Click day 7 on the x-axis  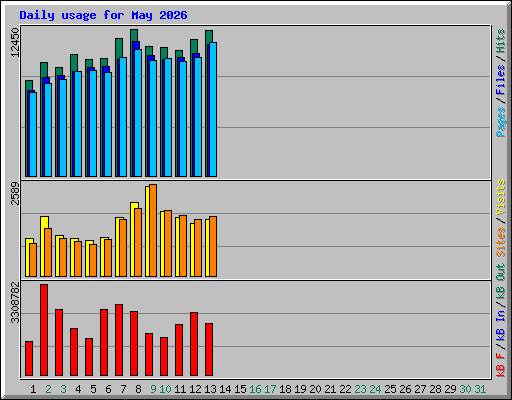(x=123, y=389)
